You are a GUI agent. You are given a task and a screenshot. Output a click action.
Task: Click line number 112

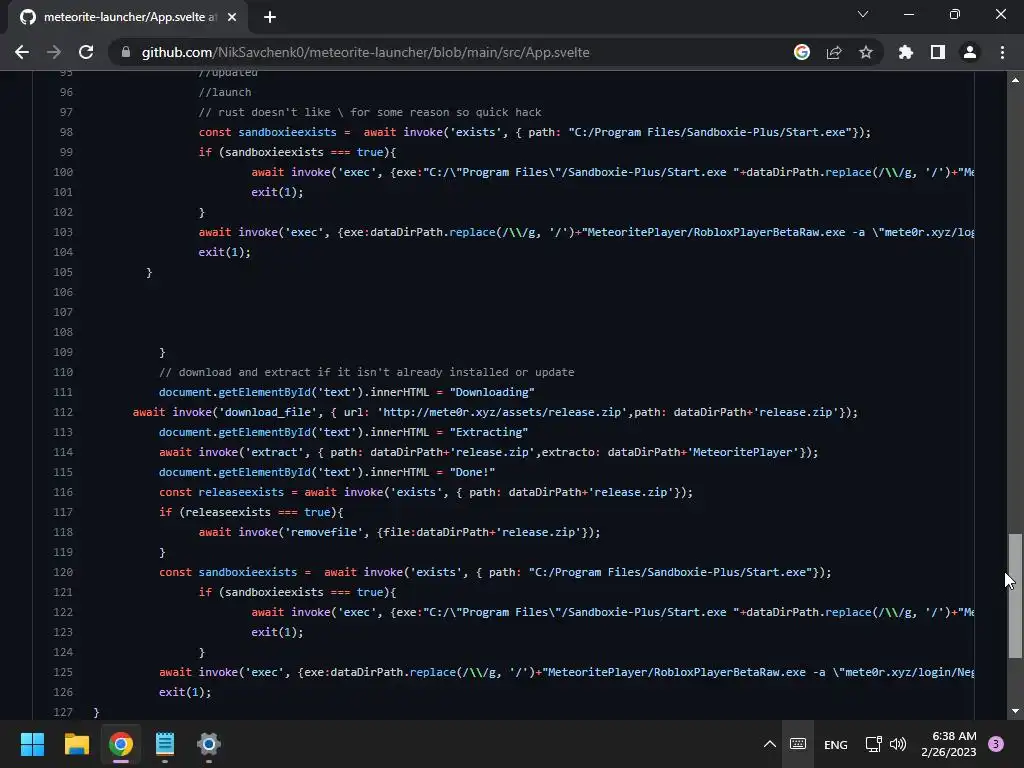(63, 412)
